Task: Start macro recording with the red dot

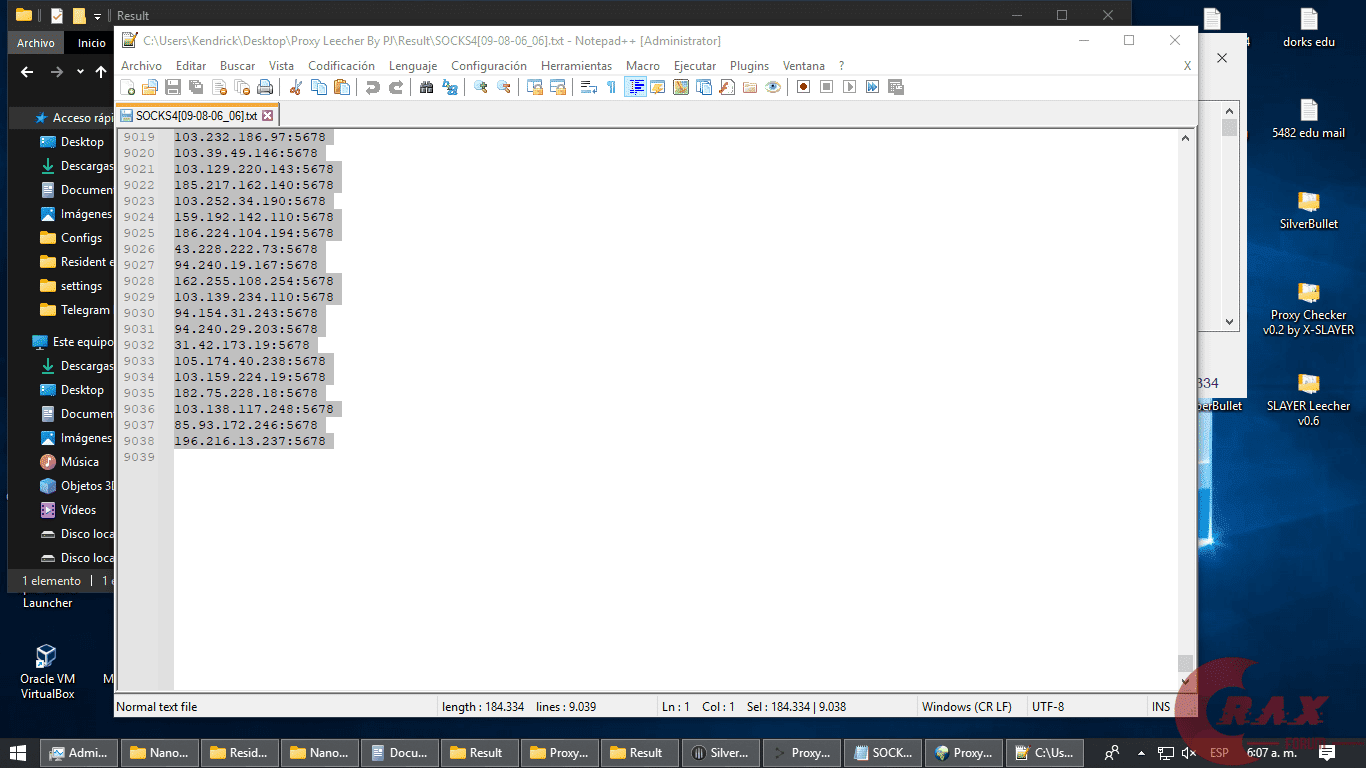Action: click(x=803, y=87)
